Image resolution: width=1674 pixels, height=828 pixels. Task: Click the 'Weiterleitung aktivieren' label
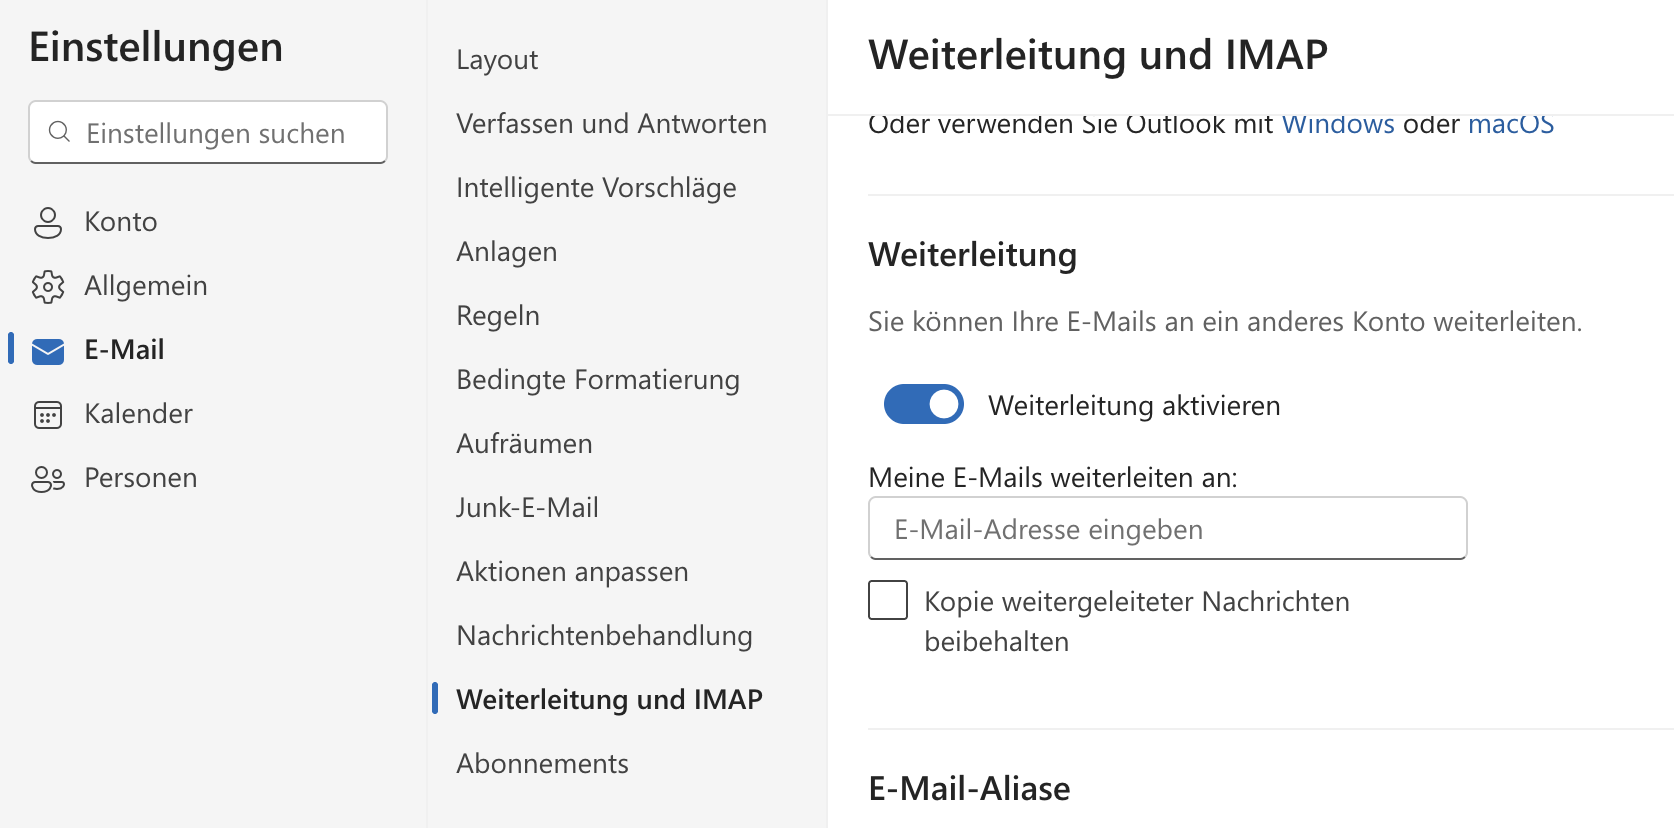point(1134,405)
